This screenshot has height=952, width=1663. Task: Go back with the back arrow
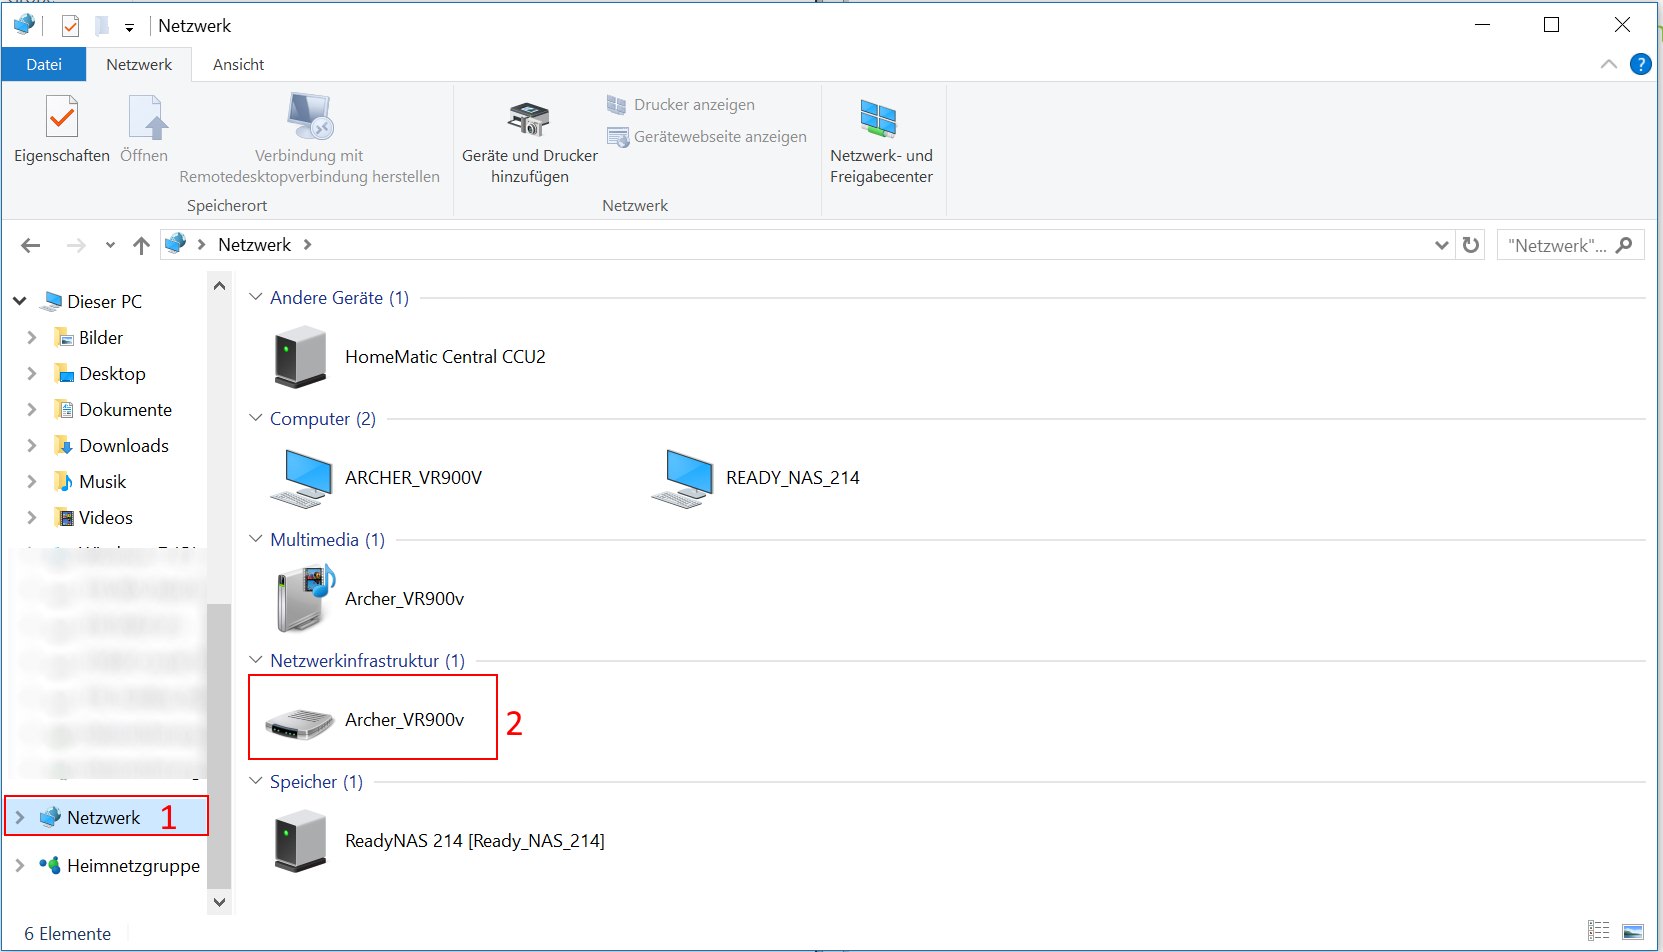[x=30, y=245]
